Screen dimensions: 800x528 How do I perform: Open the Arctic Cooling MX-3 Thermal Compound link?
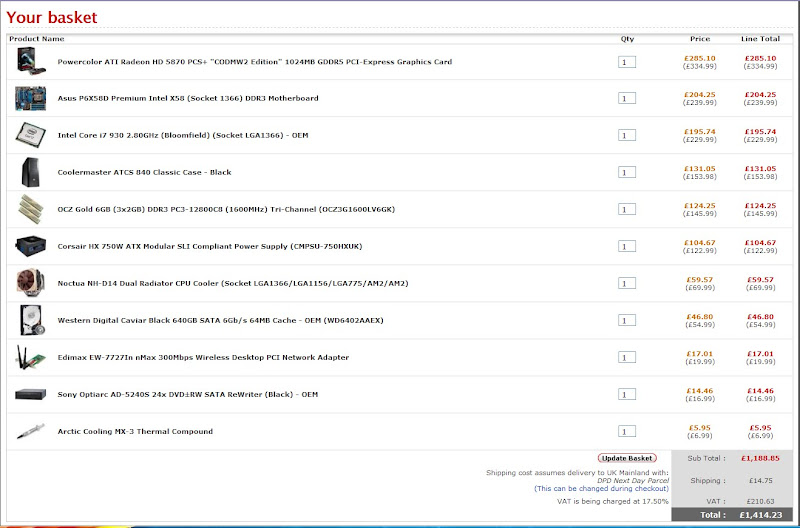click(x=135, y=432)
